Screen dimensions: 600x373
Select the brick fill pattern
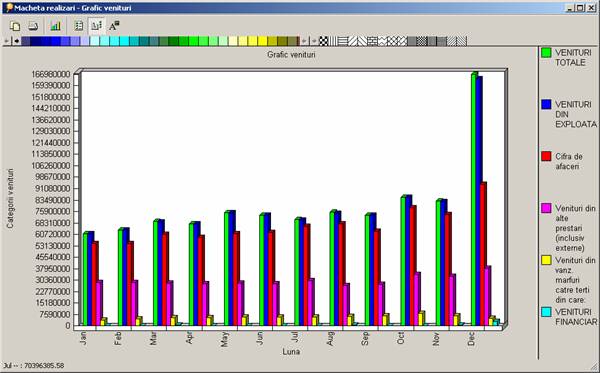372,41
